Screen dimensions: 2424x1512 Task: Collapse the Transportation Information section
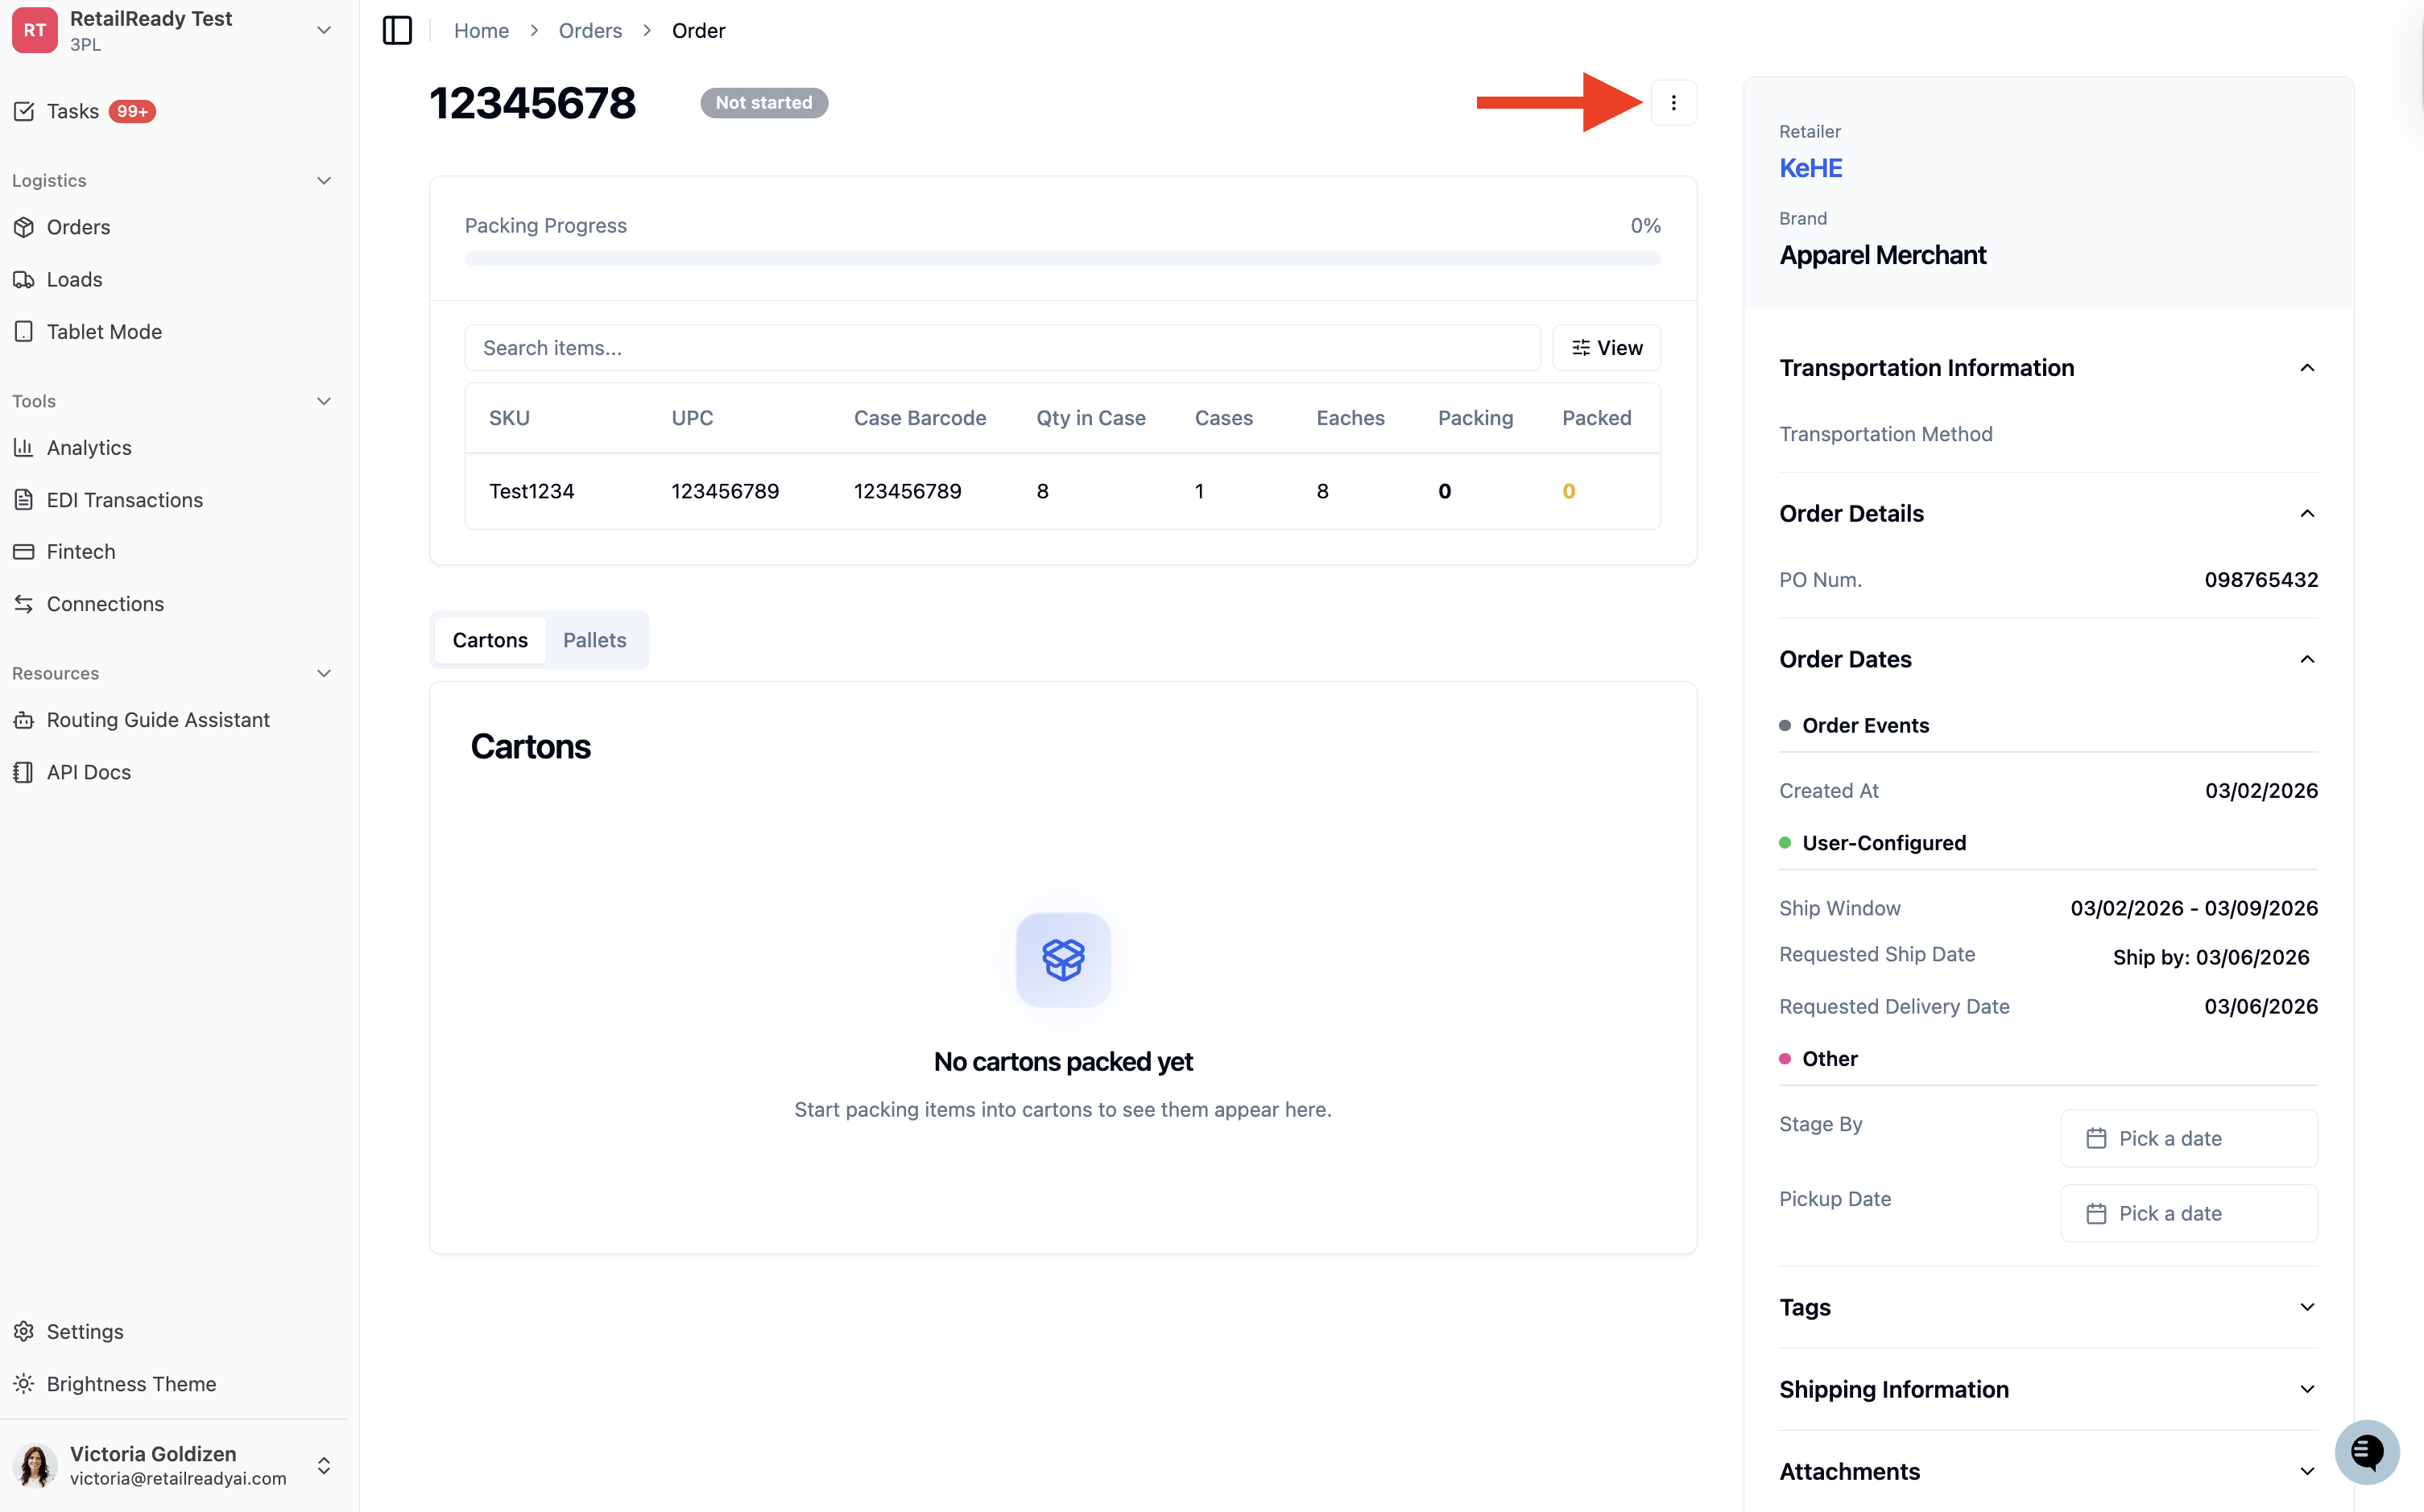(2307, 368)
